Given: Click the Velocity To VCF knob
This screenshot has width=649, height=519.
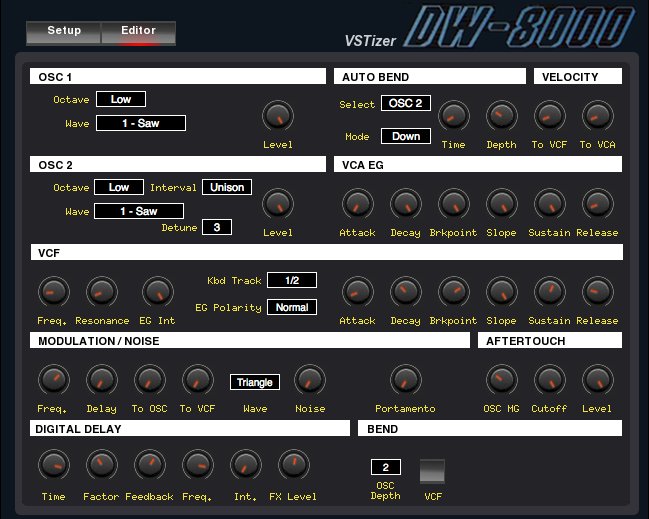Looking at the screenshot, I should click(550, 116).
